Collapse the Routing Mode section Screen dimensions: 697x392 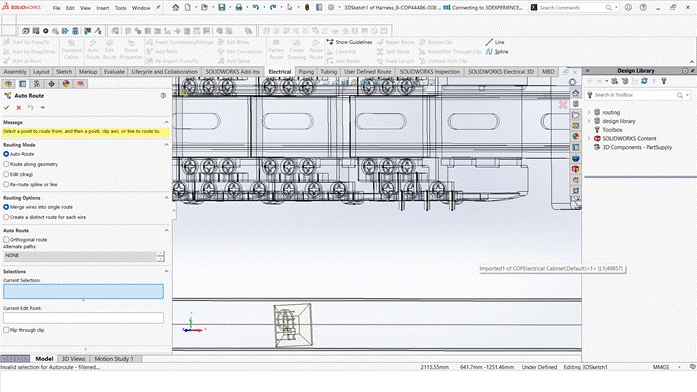click(166, 145)
